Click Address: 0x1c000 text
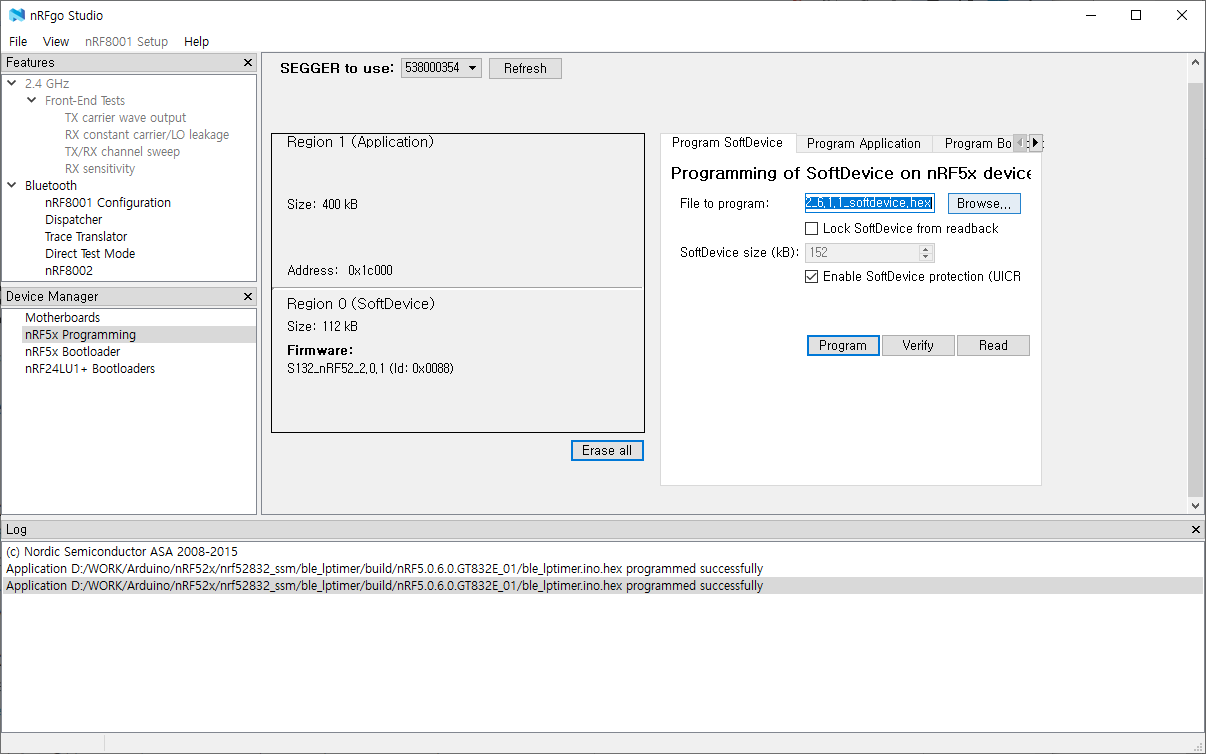The image size is (1206, 754). tap(339, 270)
